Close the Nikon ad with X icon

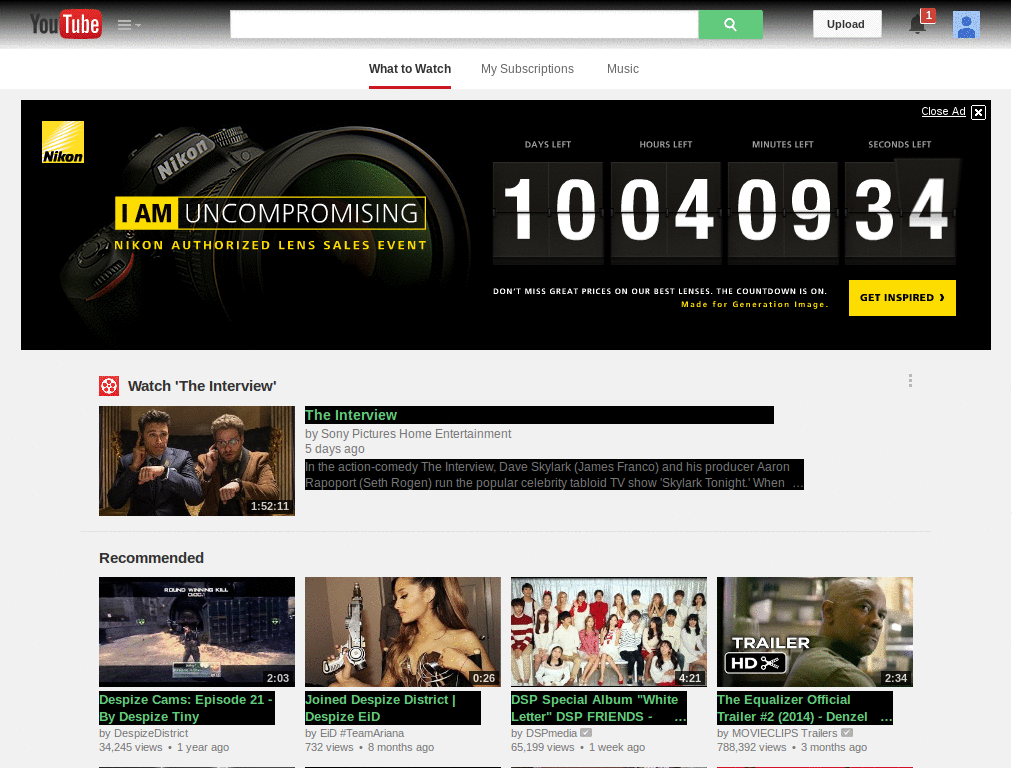point(978,112)
